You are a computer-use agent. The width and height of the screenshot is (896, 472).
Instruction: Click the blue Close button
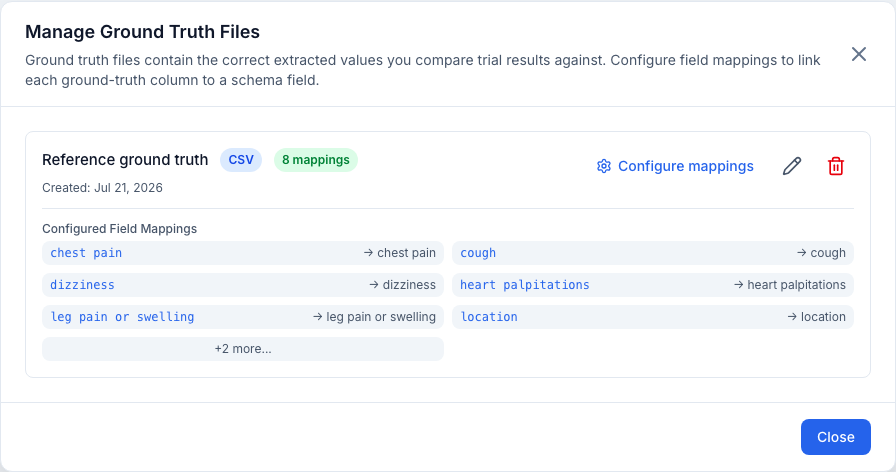(x=835, y=437)
